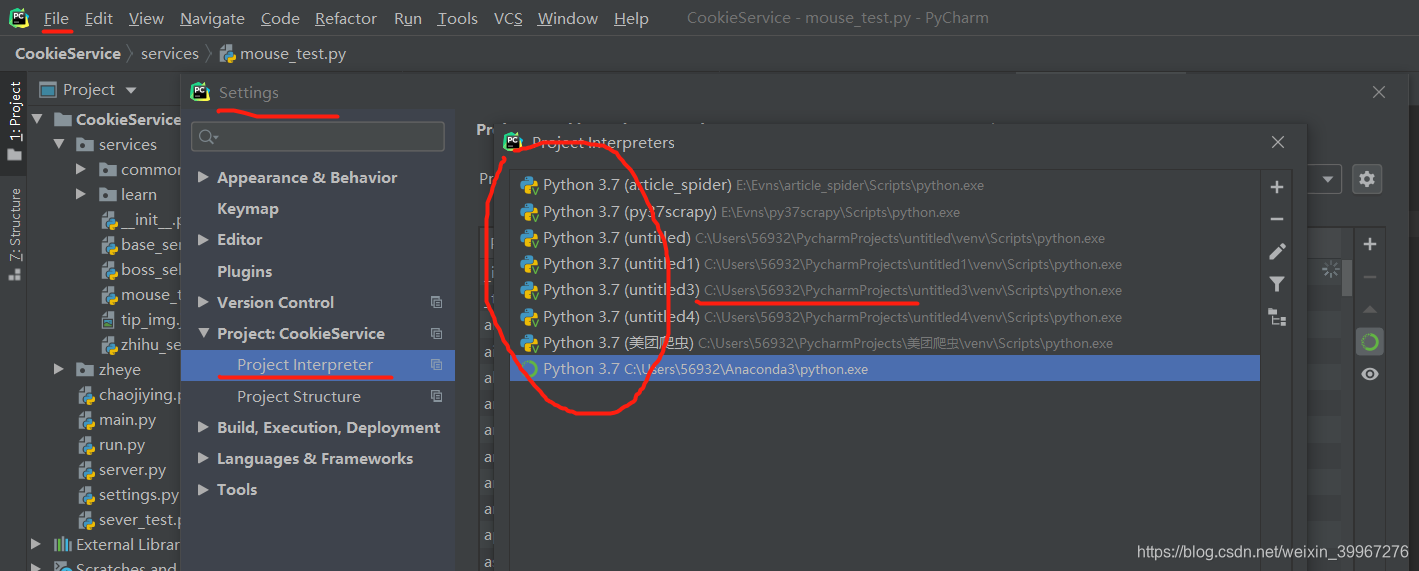Collapse Project: CookieService settings section
The height and width of the screenshot is (571, 1419).
[203, 333]
